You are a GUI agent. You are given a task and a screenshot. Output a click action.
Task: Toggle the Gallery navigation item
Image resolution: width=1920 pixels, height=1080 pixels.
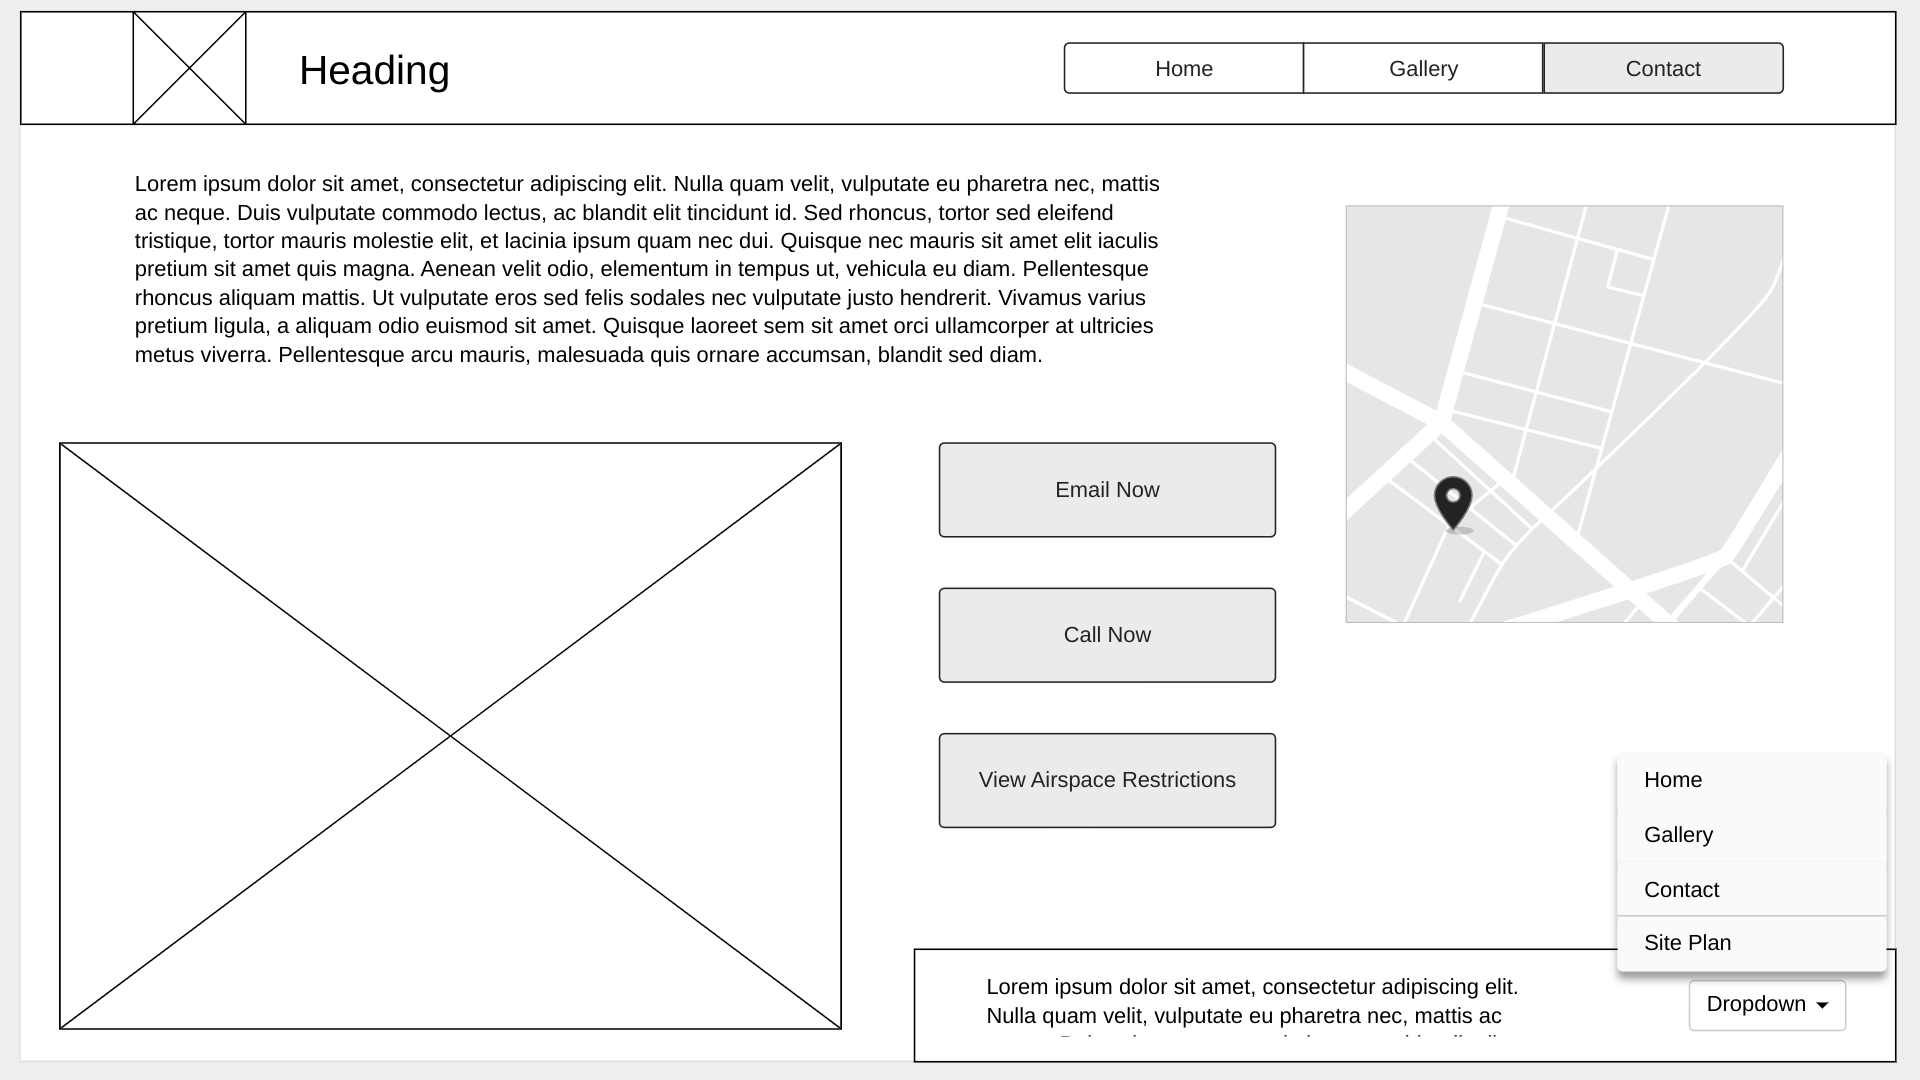click(x=1423, y=69)
